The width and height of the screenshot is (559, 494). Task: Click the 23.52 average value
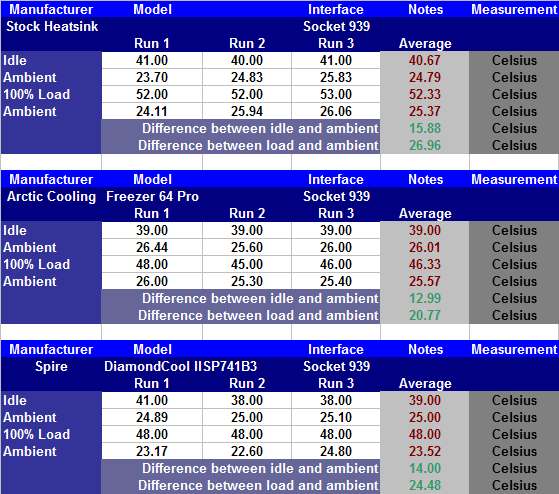425,452
